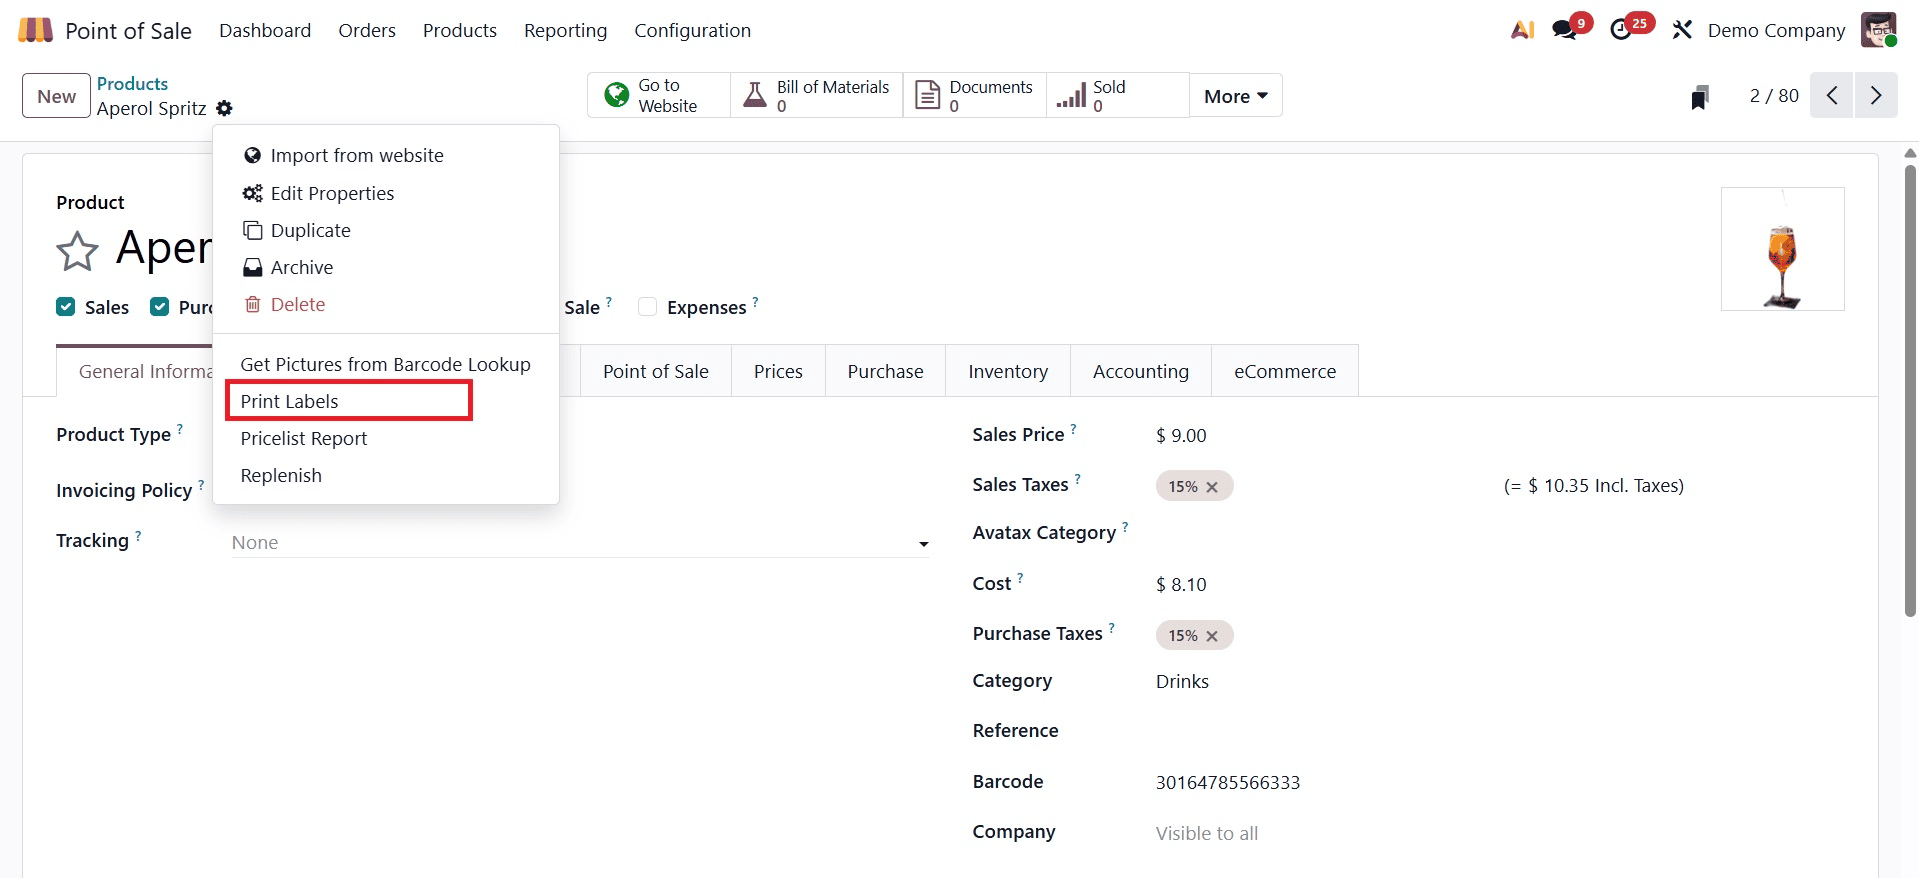Remove the 15% Sales Taxes tag
The image size is (1919, 878).
pyautogui.click(x=1212, y=487)
